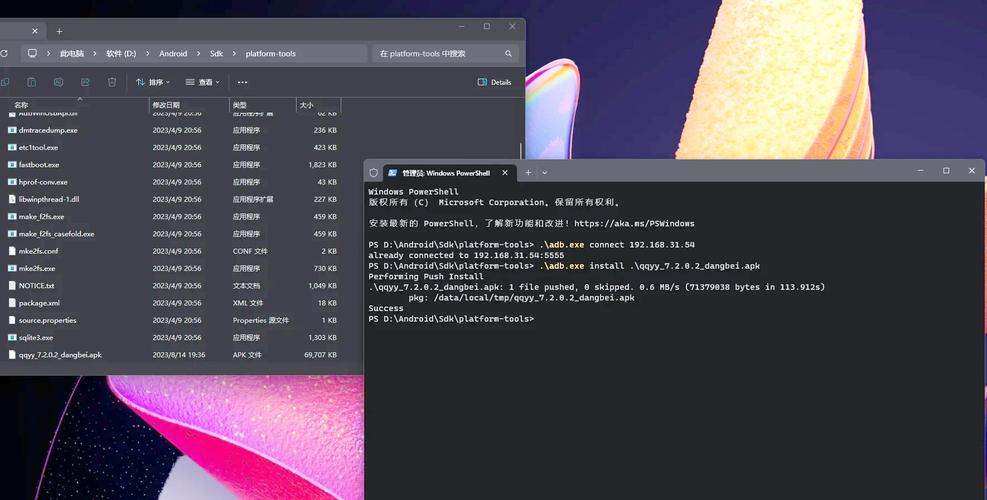Add a new tab in Windows Terminal
Screen dimensions: 987x500
tap(528, 172)
